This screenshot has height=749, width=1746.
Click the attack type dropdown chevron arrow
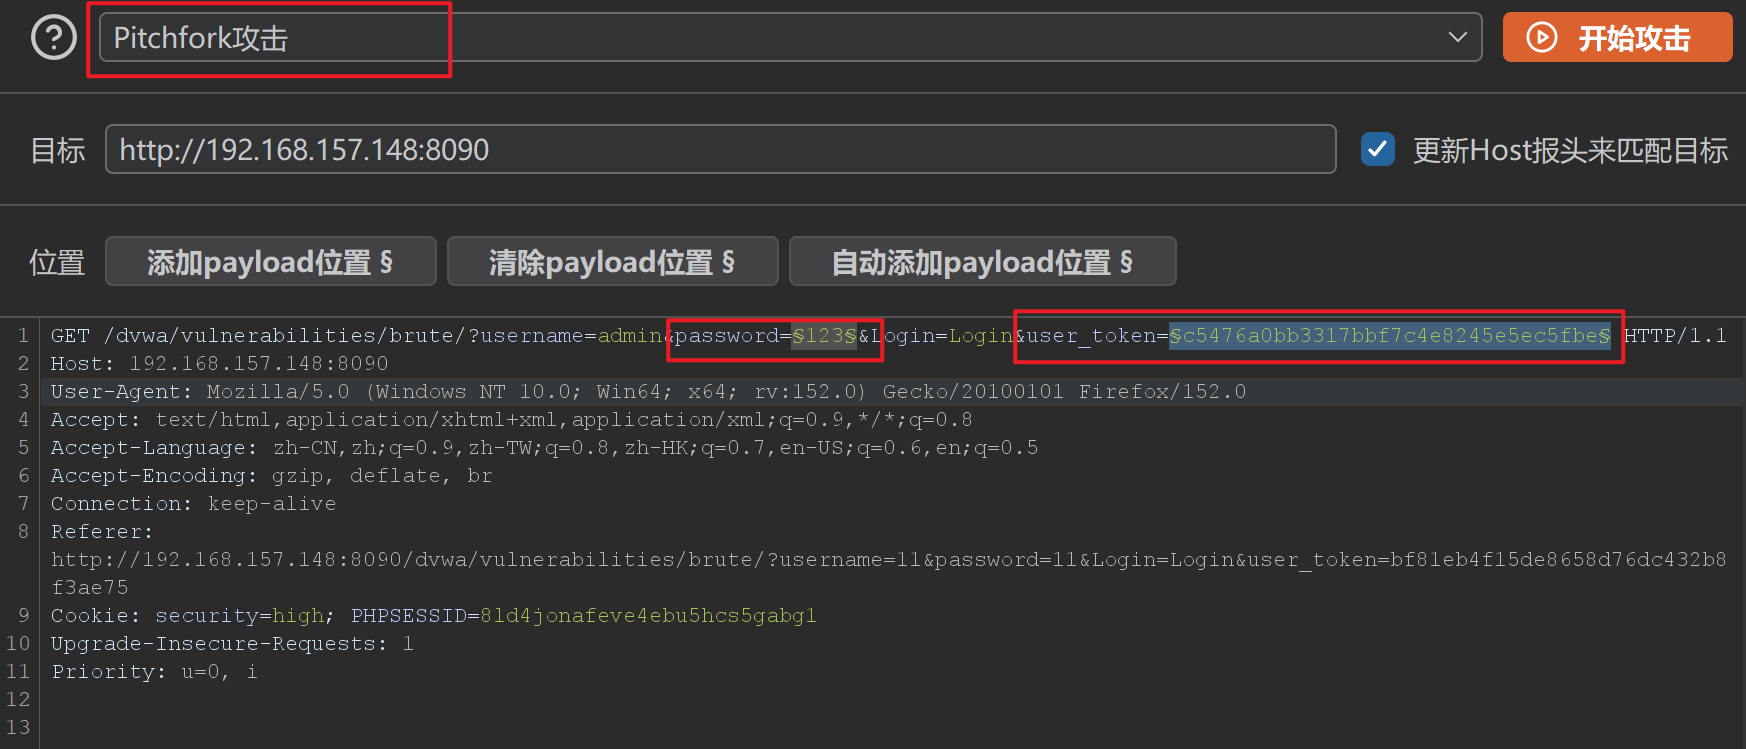tap(1457, 37)
